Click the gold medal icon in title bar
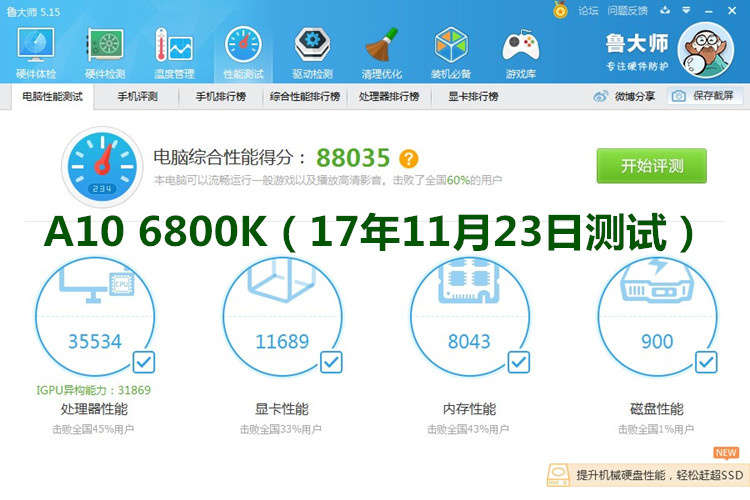Viewport: 750px width, 500px height. coord(560,10)
